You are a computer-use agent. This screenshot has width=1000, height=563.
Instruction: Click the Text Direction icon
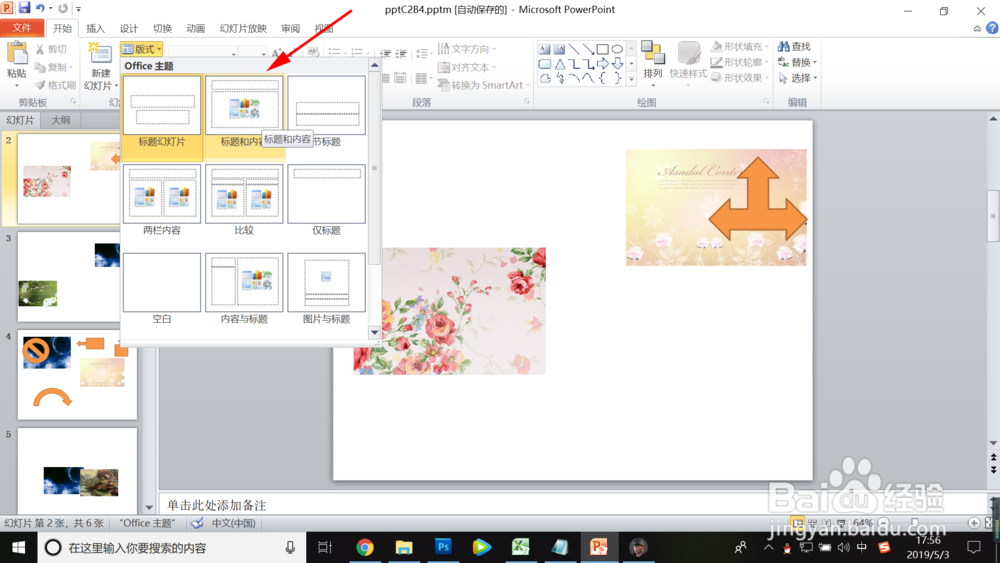point(444,48)
